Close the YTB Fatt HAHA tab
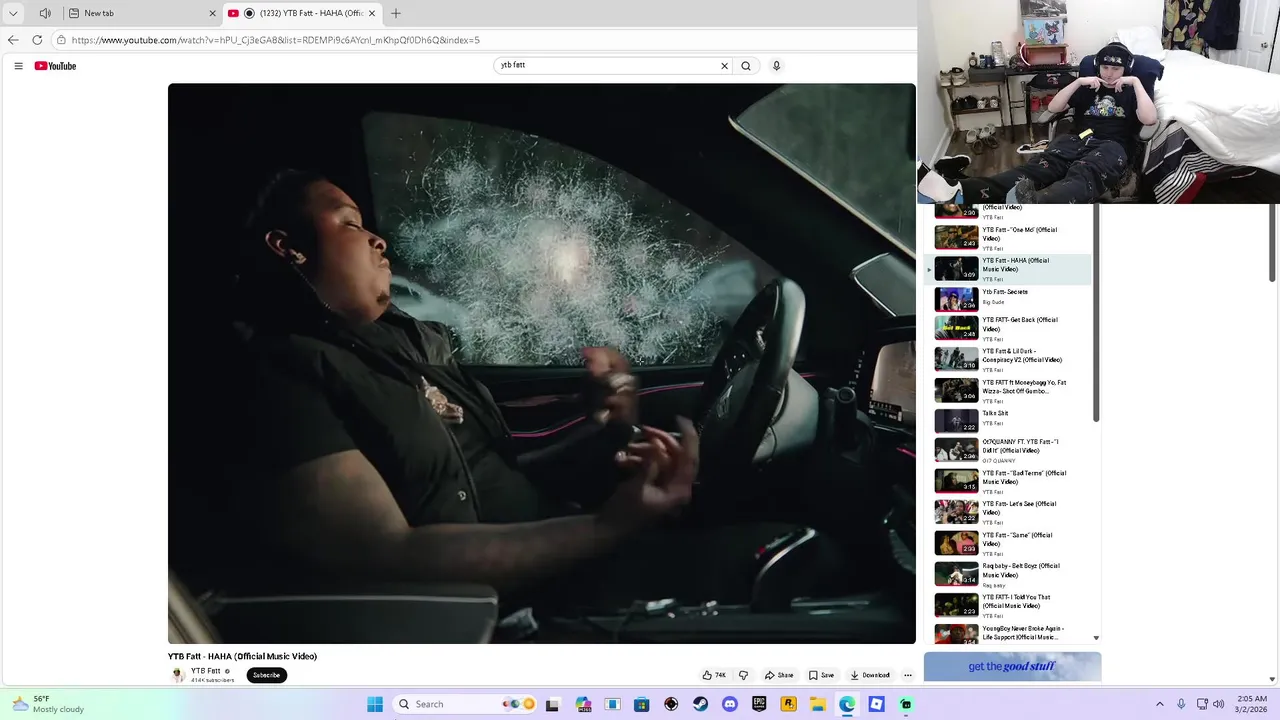Image resolution: width=1280 pixels, height=720 pixels. click(x=372, y=13)
